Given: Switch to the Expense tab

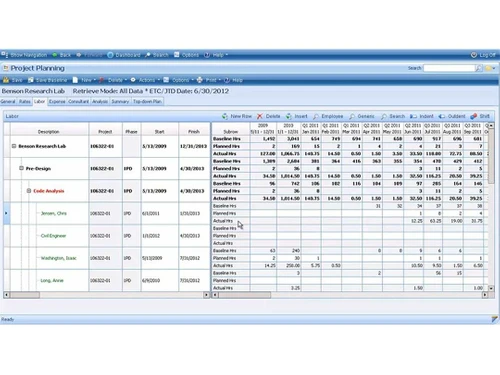Looking at the screenshot, I should point(57,101).
